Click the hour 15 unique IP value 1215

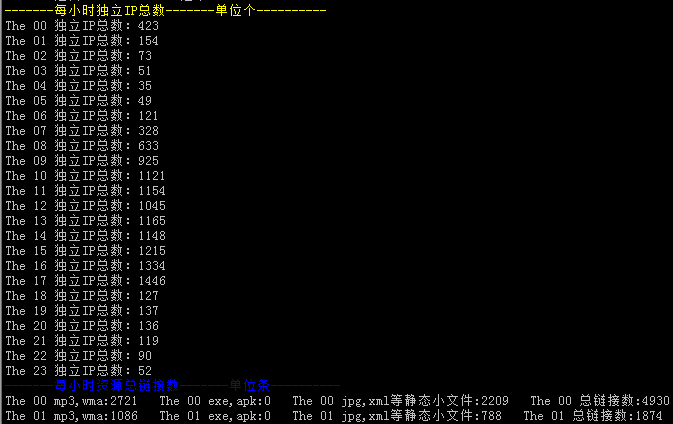(152, 251)
